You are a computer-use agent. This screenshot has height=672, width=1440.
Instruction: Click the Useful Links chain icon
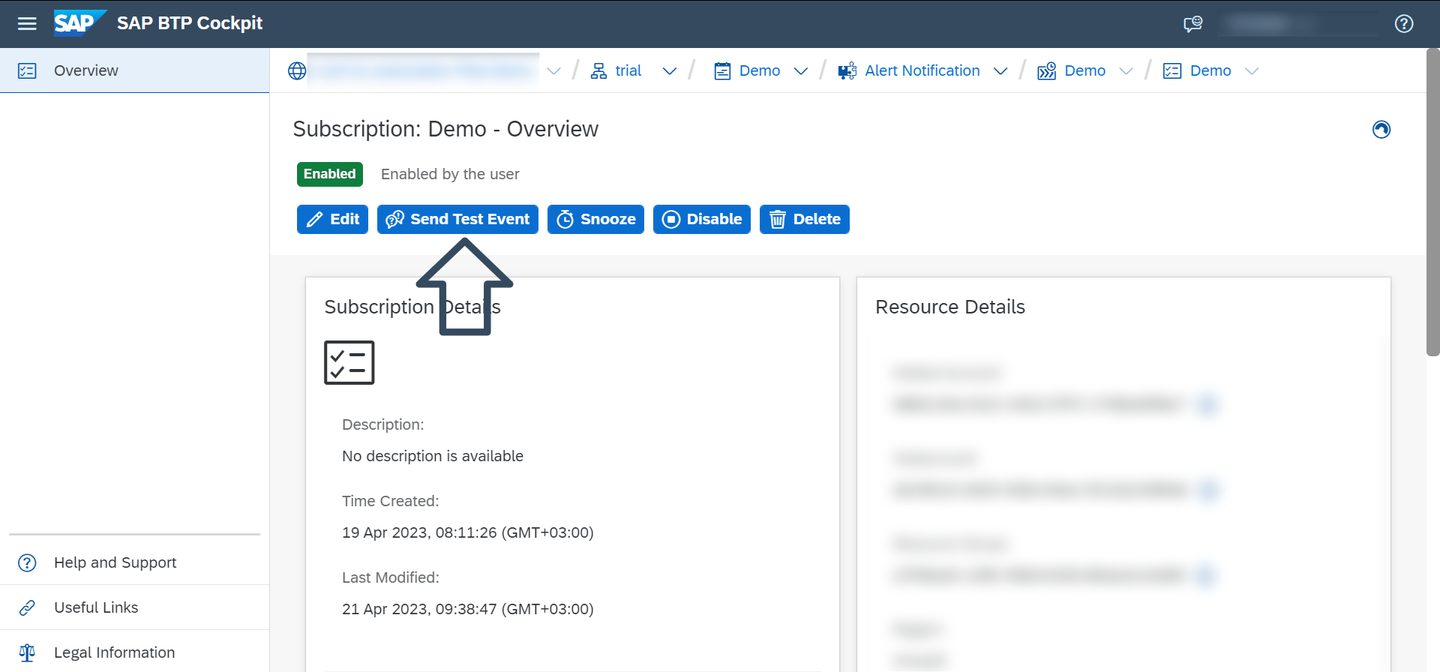coord(27,608)
